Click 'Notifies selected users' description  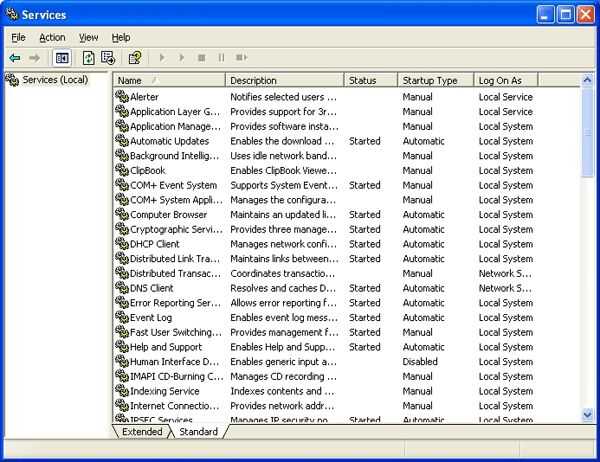(284, 97)
